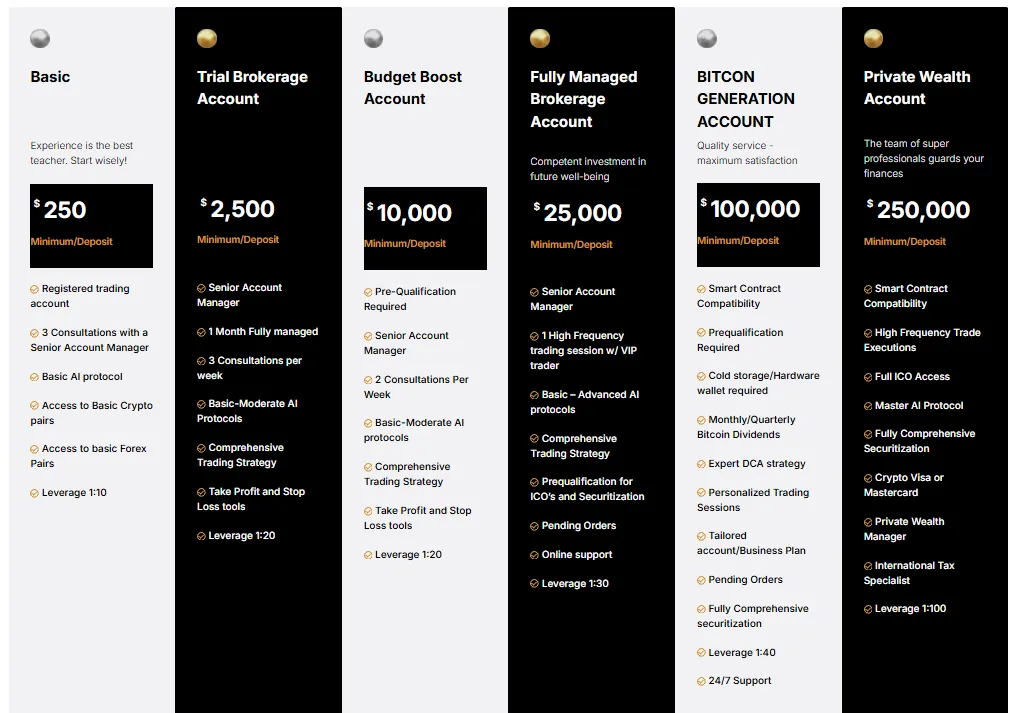Click checkmark next to Full ICO Access
Viewport: 1009px width, 713px height.
click(x=868, y=377)
